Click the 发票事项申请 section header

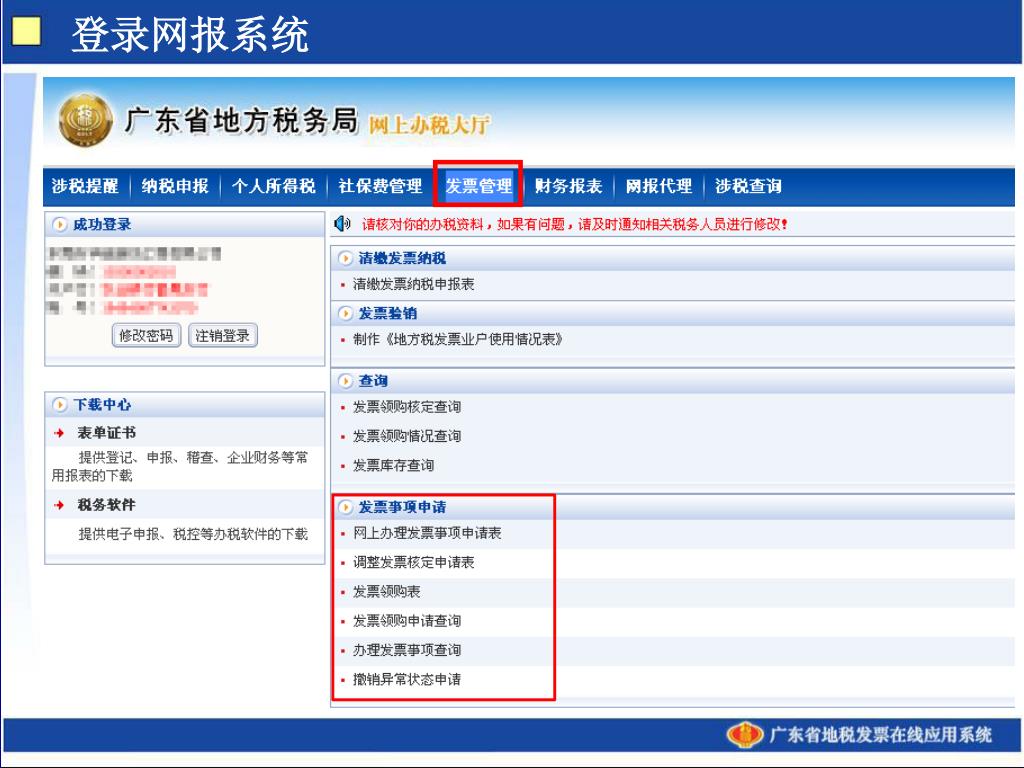pyautogui.click(x=402, y=507)
